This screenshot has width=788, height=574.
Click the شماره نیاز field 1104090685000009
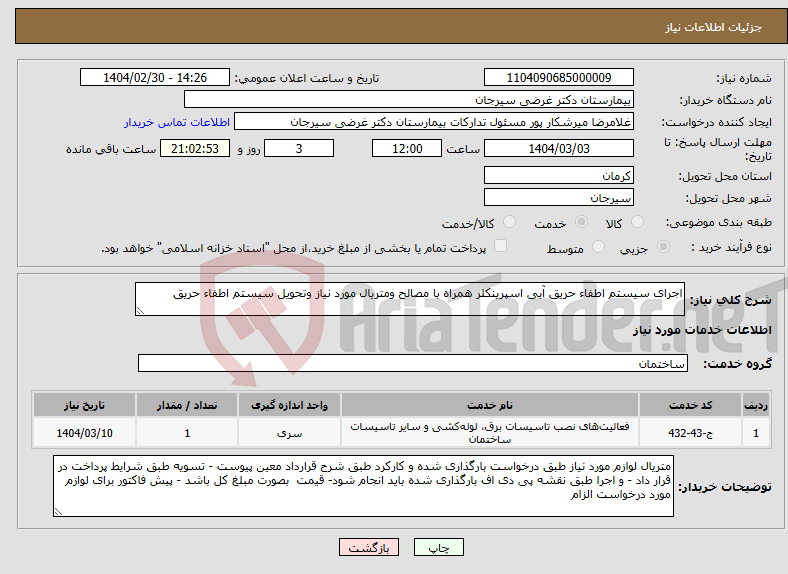(559, 77)
